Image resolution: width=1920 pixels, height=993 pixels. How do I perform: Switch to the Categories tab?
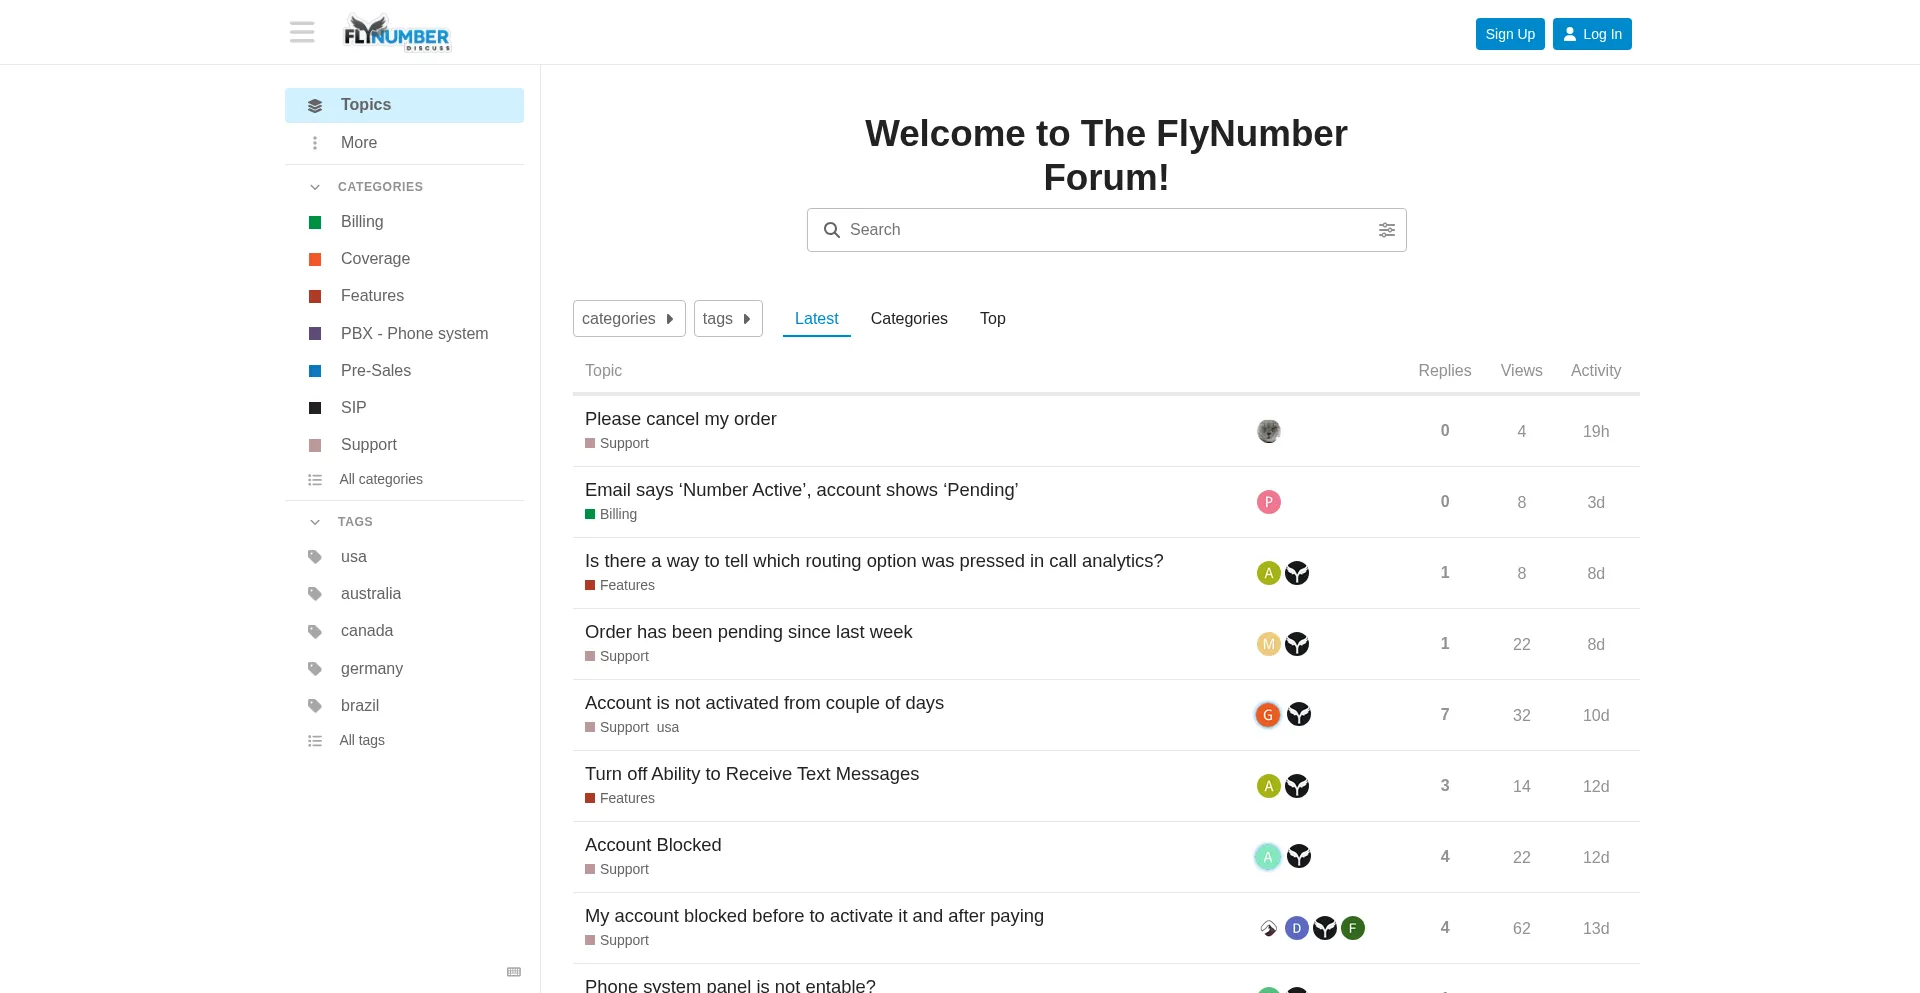pos(908,319)
